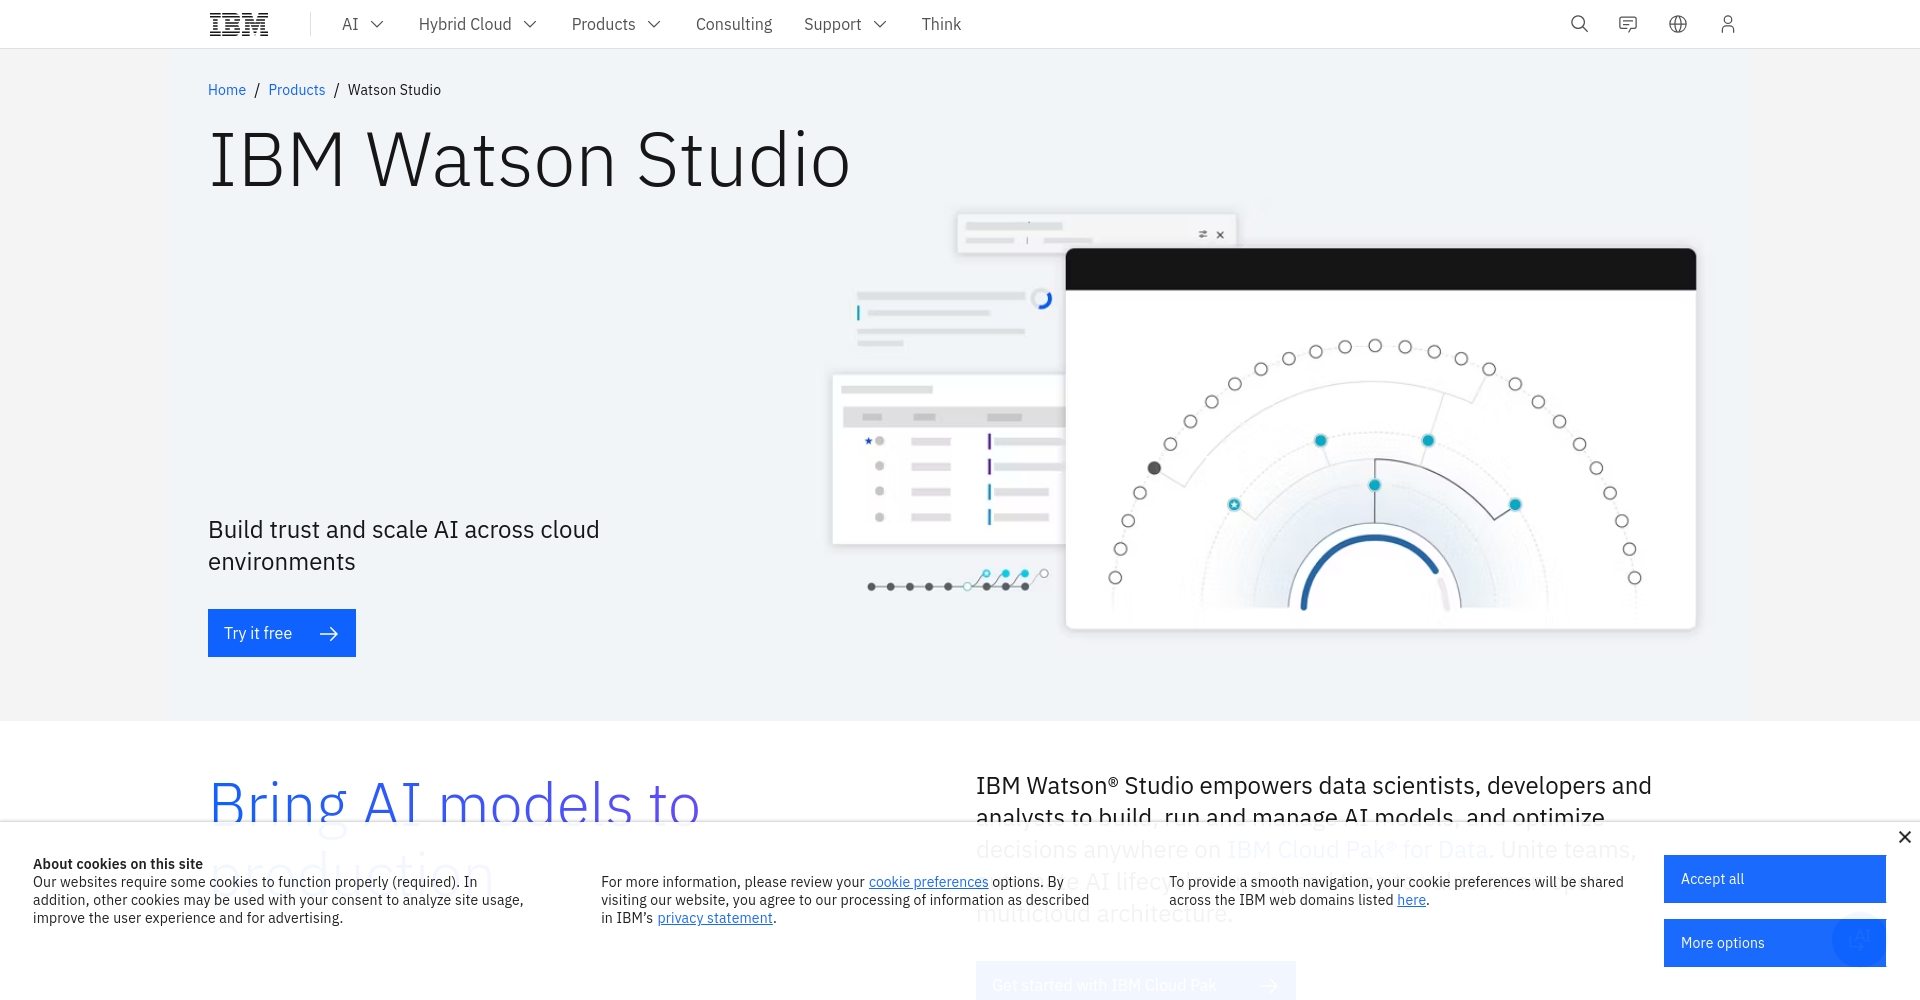Expand the Support menu chevron
1920x1000 pixels.
tap(880, 23)
